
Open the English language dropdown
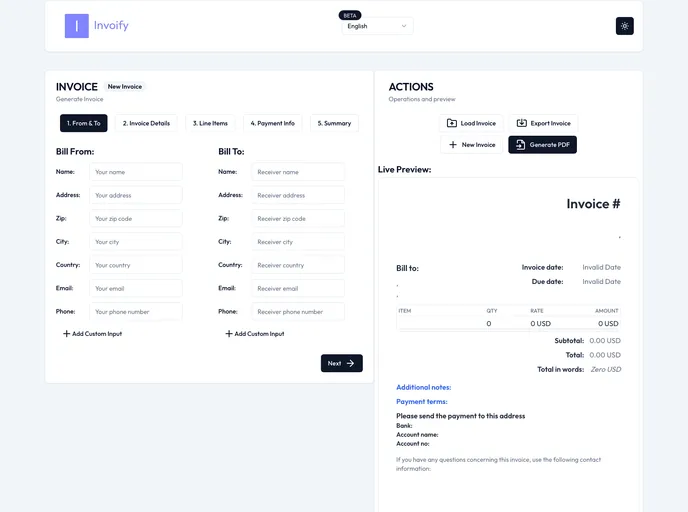tap(376, 26)
